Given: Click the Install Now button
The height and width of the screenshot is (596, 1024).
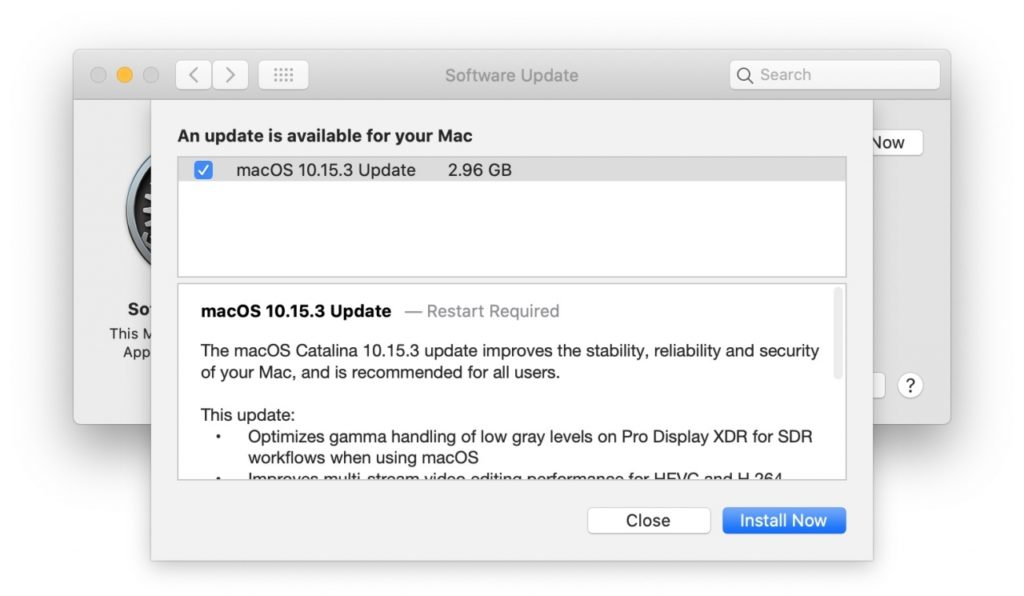Looking at the screenshot, I should point(783,520).
